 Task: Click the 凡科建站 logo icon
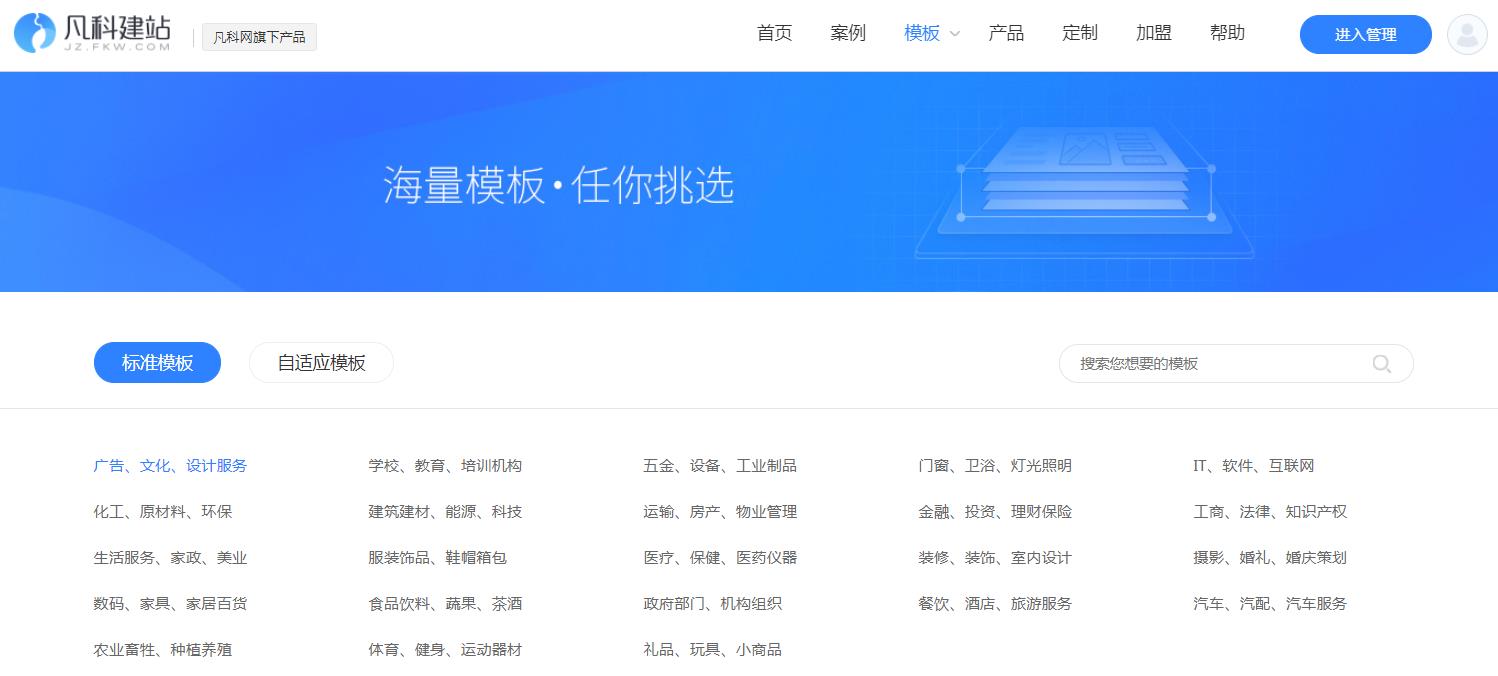point(35,33)
